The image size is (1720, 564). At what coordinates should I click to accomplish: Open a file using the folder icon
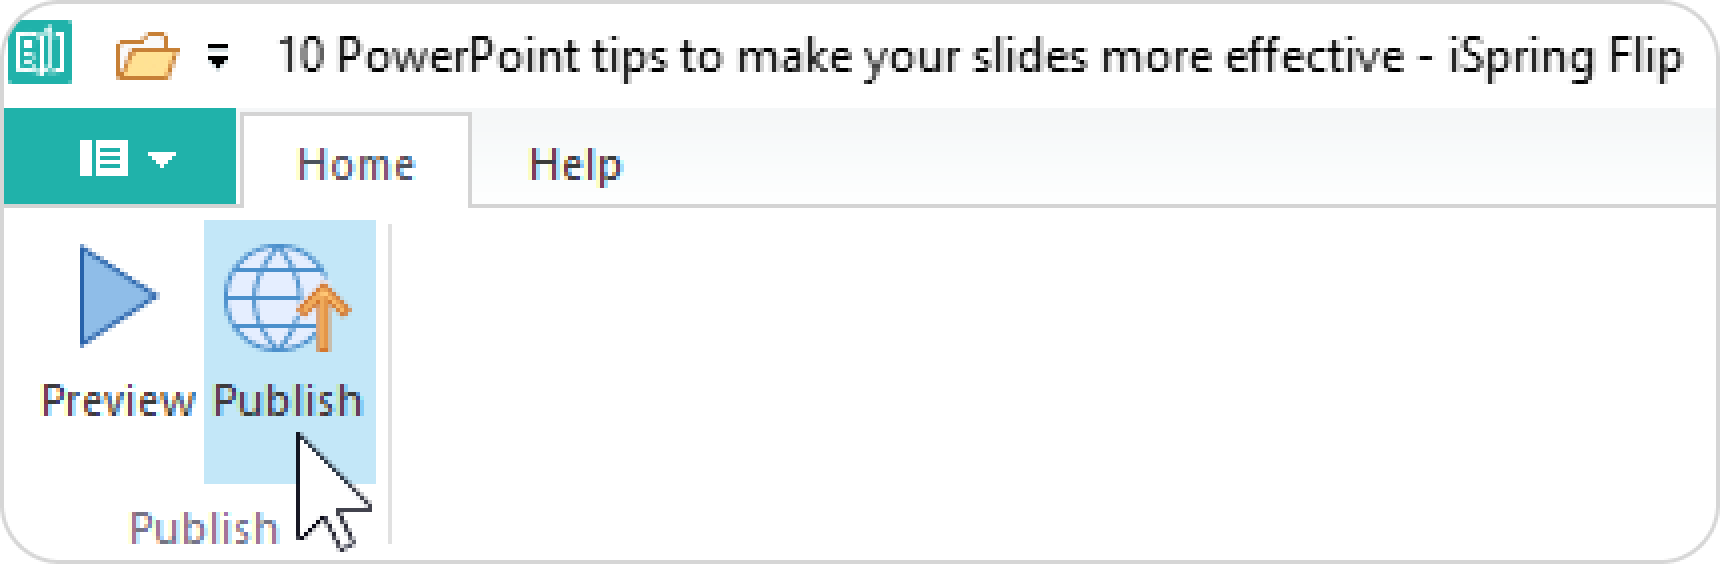(147, 57)
